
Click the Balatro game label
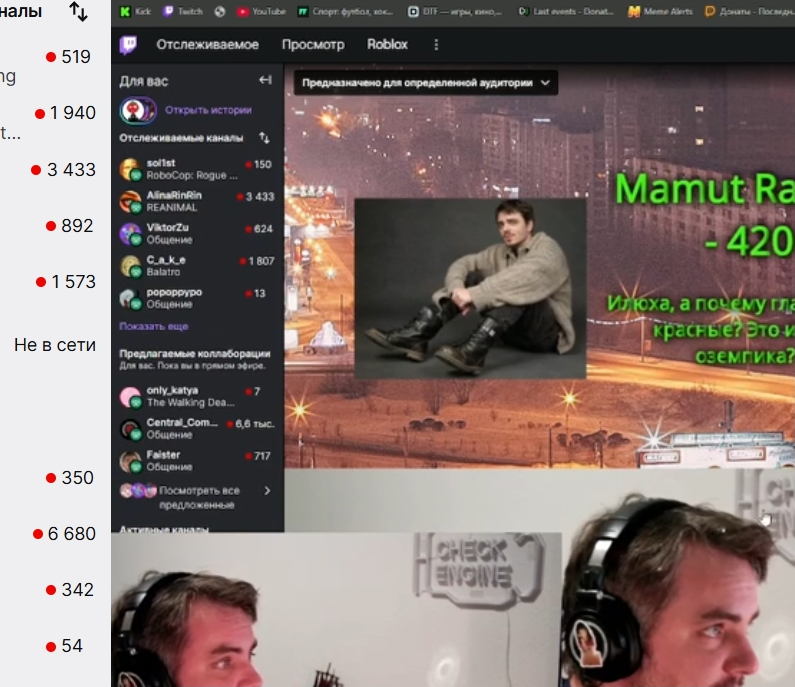tap(163, 272)
